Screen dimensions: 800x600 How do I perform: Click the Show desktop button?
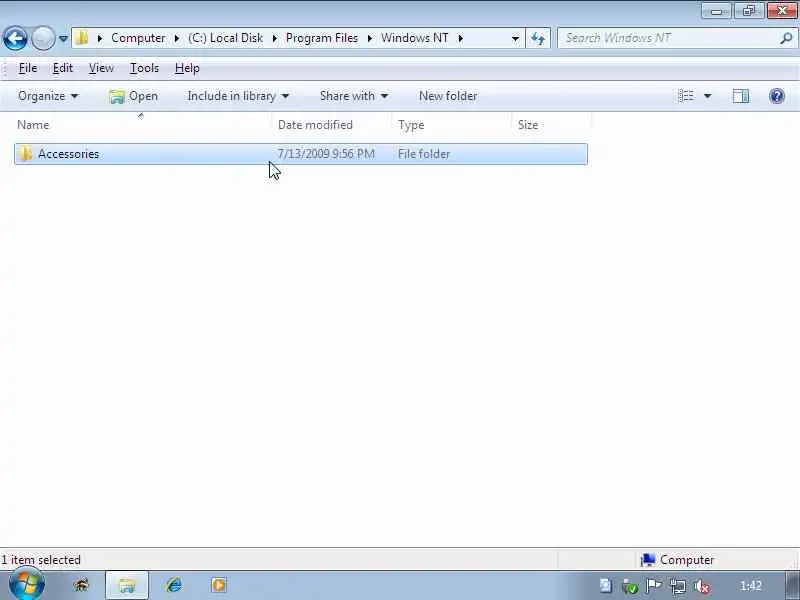[792, 585]
